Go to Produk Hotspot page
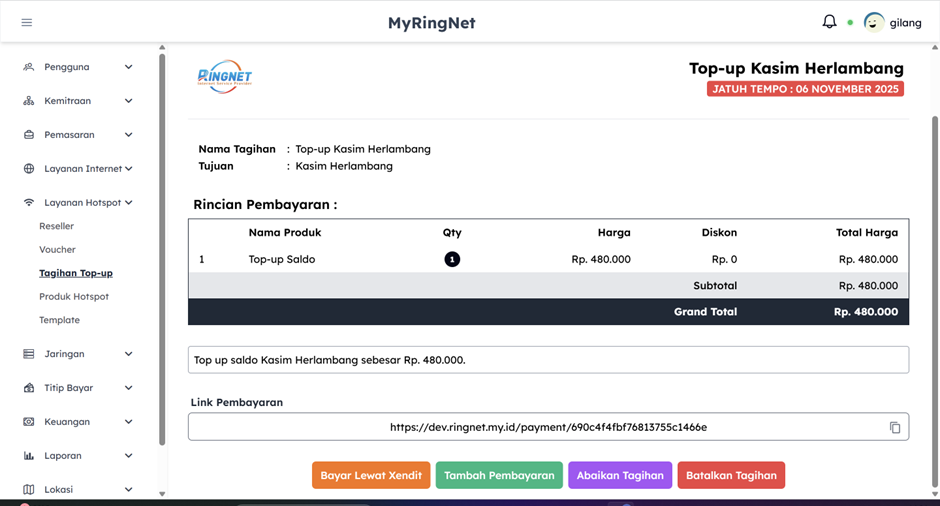Image resolution: width=940 pixels, height=506 pixels. click(x=74, y=297)
